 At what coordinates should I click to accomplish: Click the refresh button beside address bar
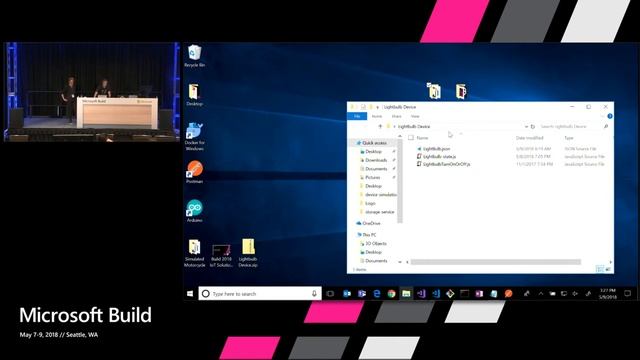532,127
